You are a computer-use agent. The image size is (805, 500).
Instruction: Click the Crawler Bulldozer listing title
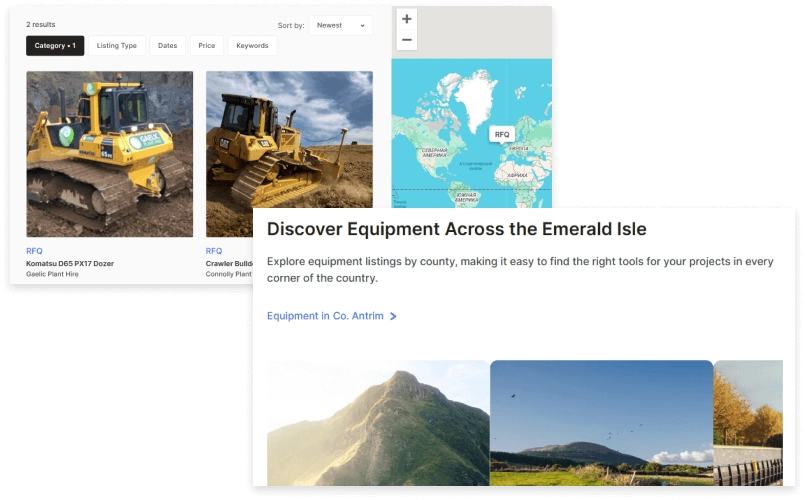coord(229,263)
